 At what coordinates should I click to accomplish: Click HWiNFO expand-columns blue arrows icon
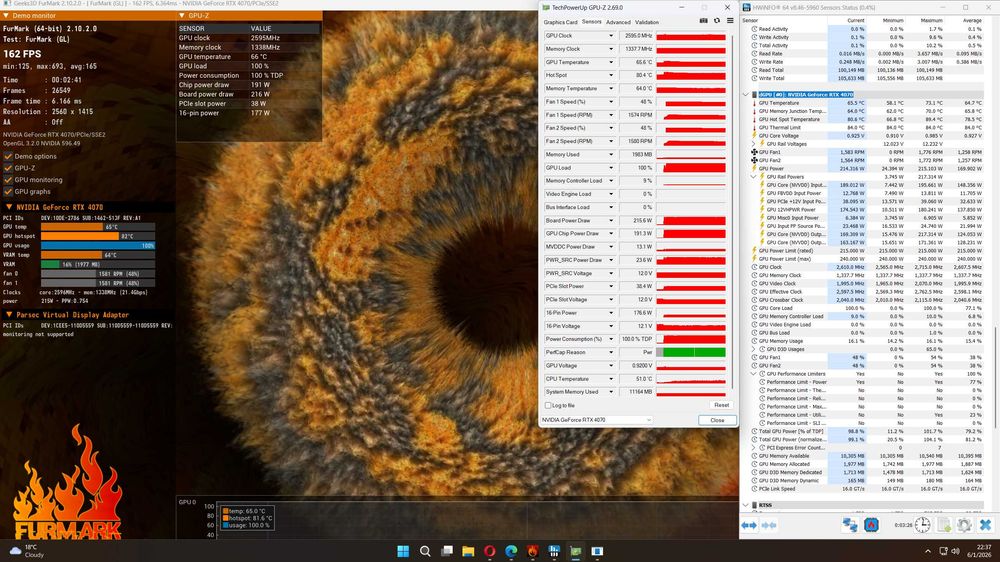coord(749,525)
